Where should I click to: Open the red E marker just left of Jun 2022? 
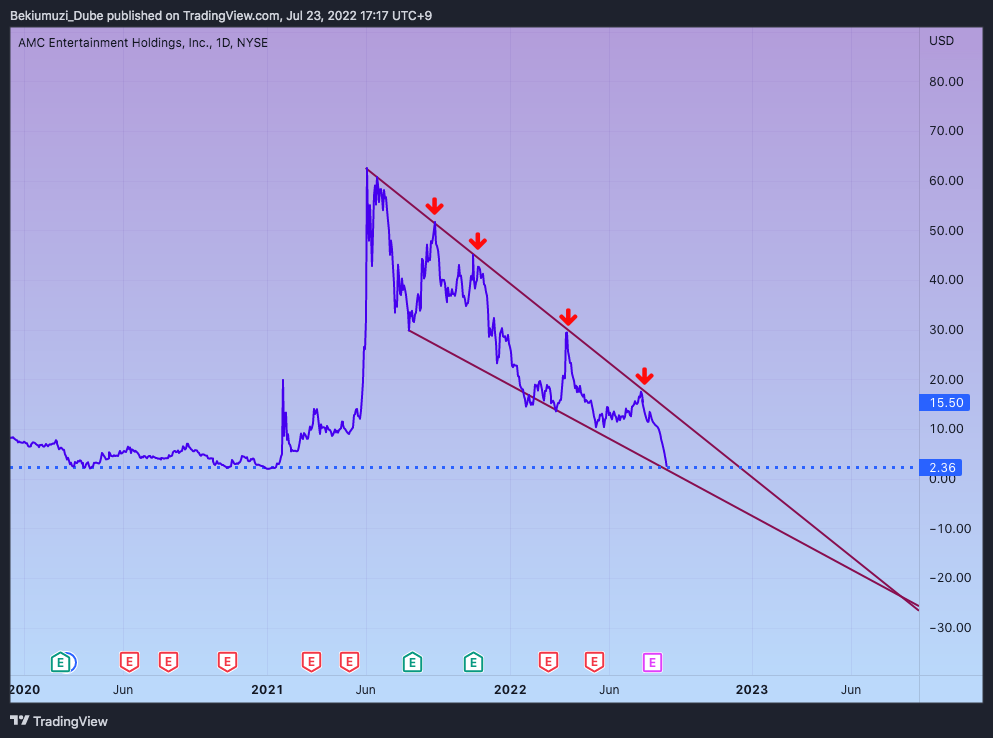point(593,663)
